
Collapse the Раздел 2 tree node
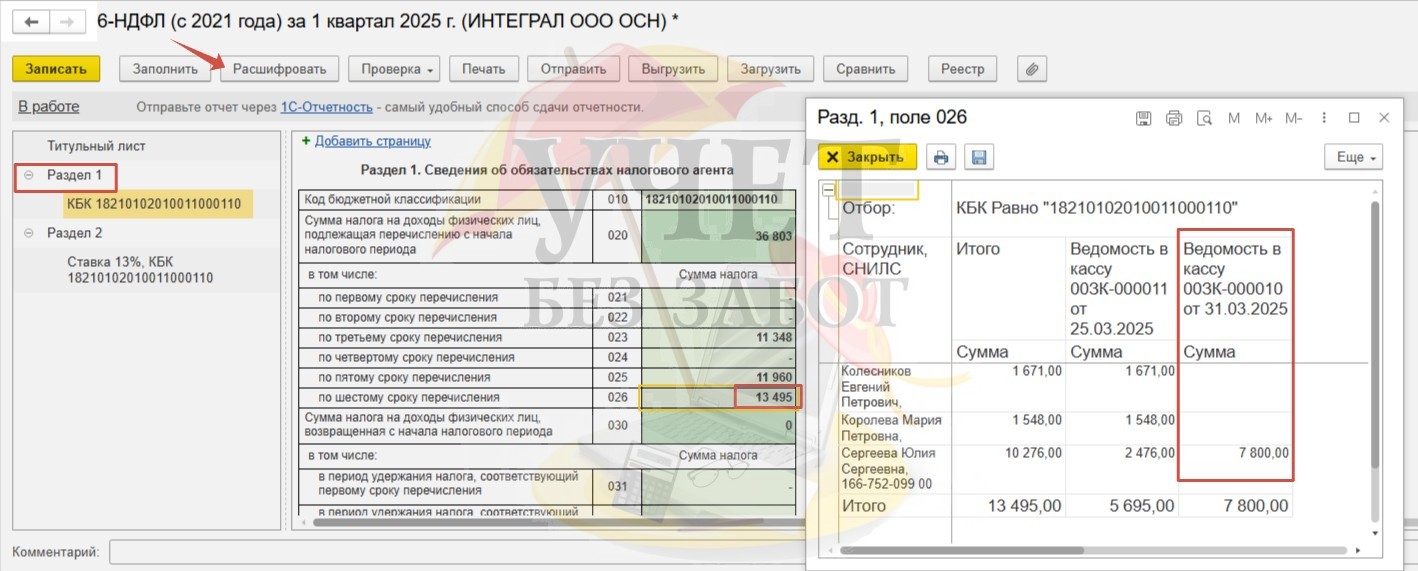[29, 233]
